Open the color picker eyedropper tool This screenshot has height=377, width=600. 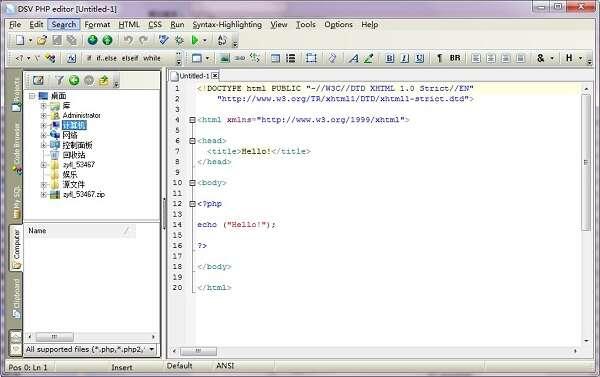pyautogui.click(x=368, y=58)
